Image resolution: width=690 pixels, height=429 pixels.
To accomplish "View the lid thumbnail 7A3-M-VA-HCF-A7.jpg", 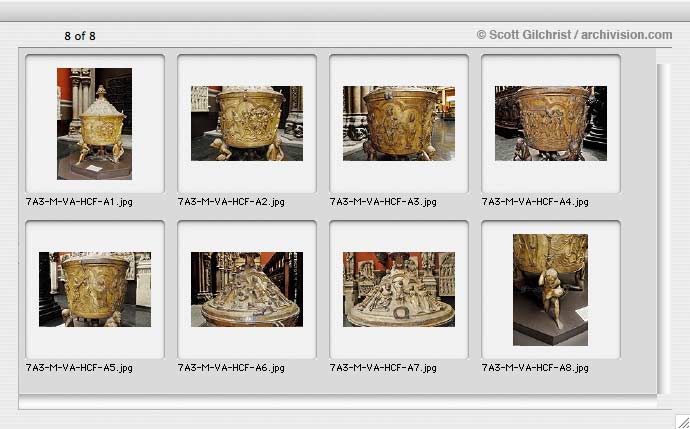I will point(399,289).
